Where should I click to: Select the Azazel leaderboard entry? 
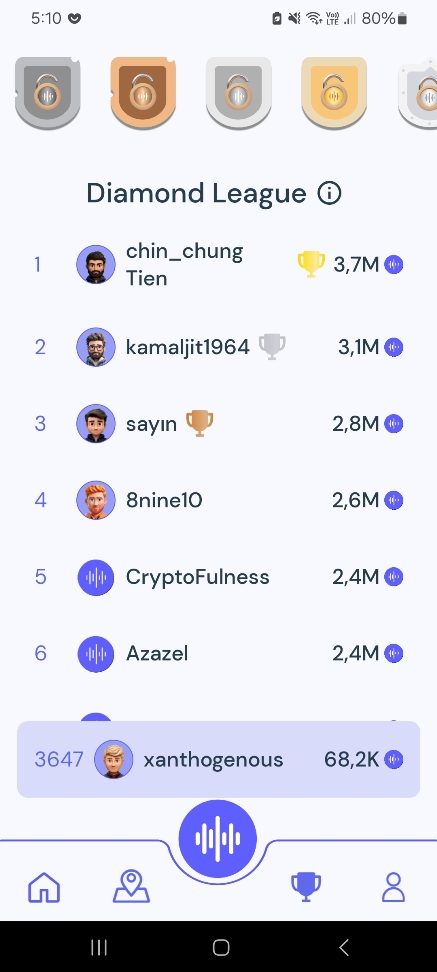click(x=218, y=653)
